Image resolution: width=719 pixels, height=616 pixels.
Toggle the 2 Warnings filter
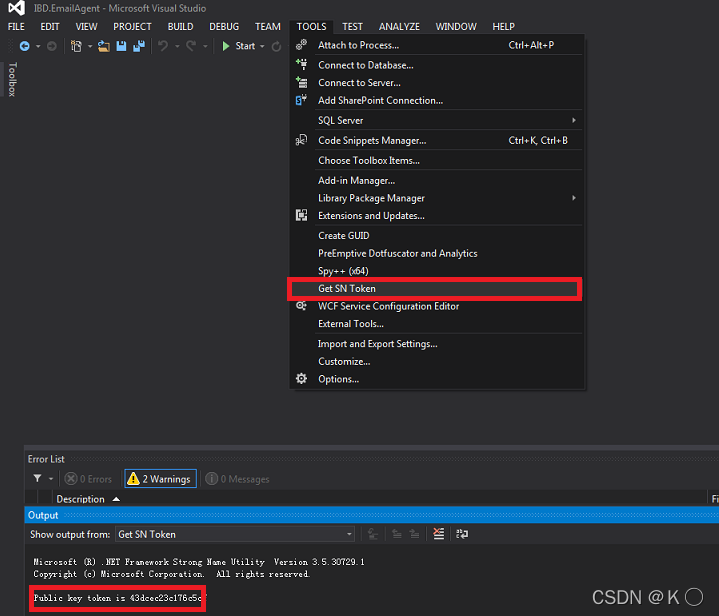click(160, 478)
